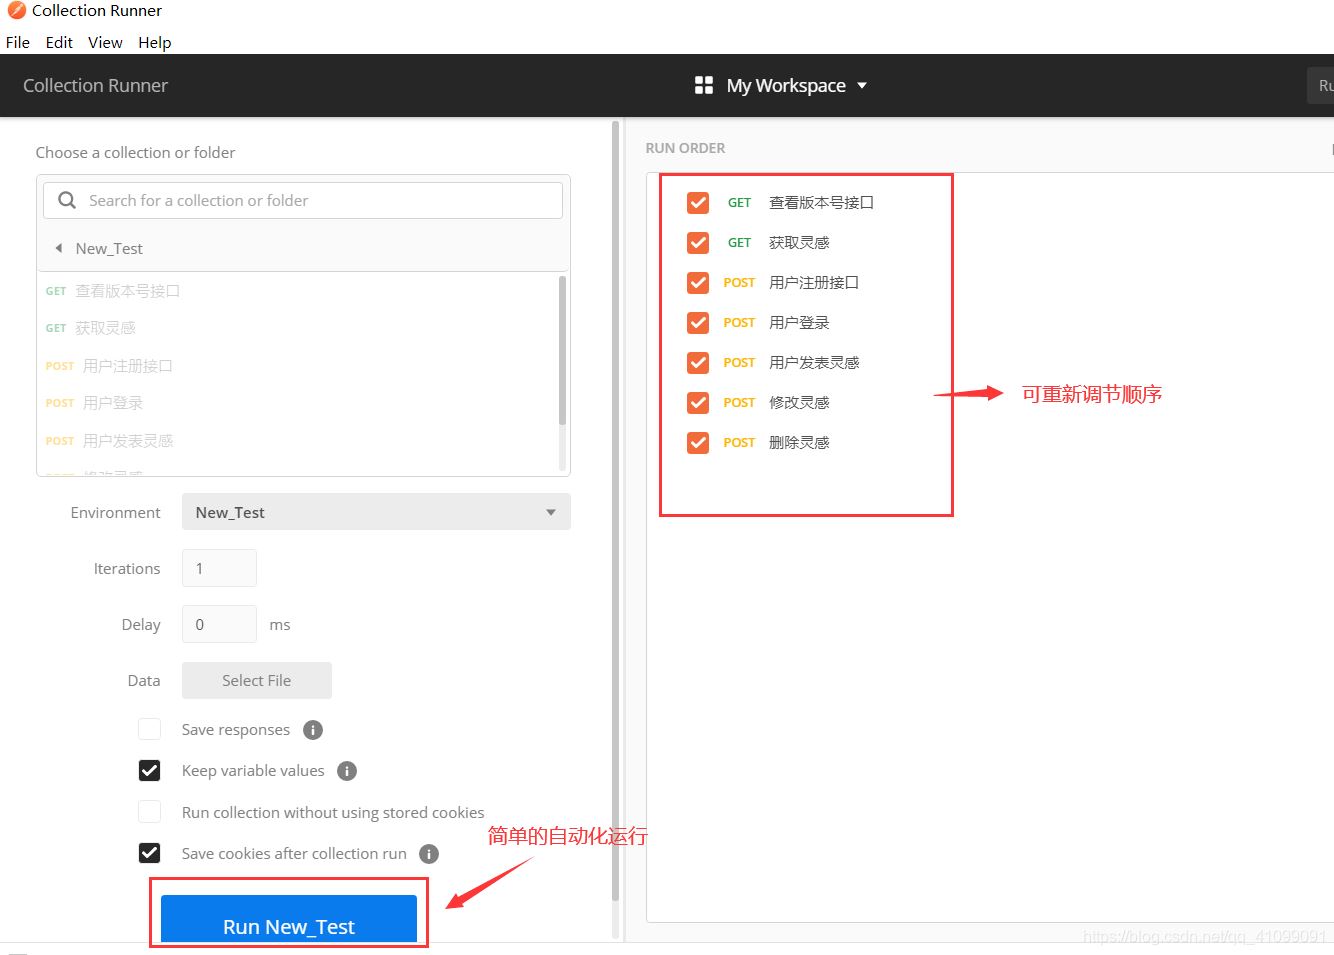1334x955 pixels.
Task: Click info icon beside Save responses
Action: click(x=313, y=730)
